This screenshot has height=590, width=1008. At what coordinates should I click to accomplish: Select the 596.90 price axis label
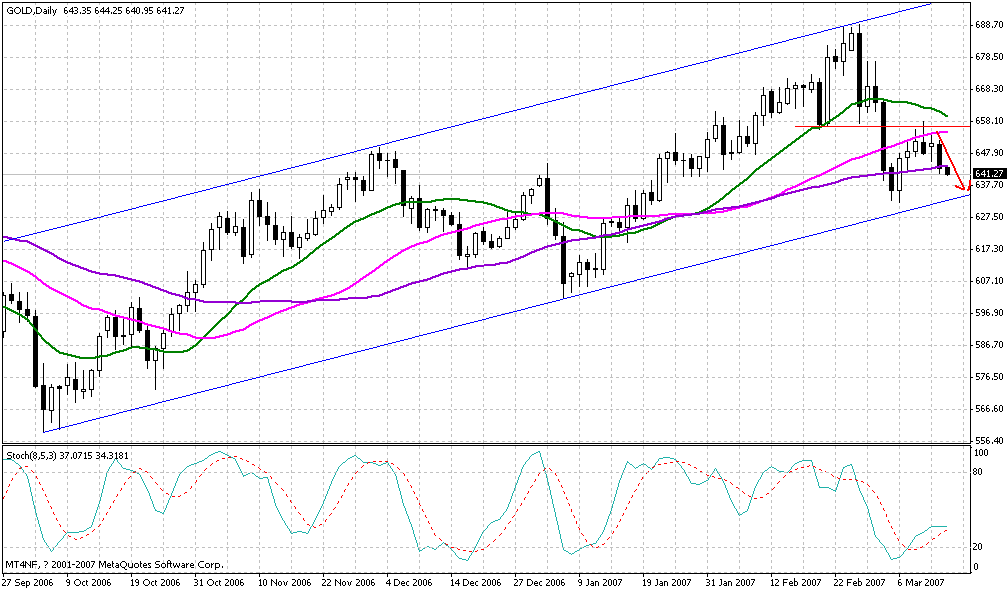(989, 313)
